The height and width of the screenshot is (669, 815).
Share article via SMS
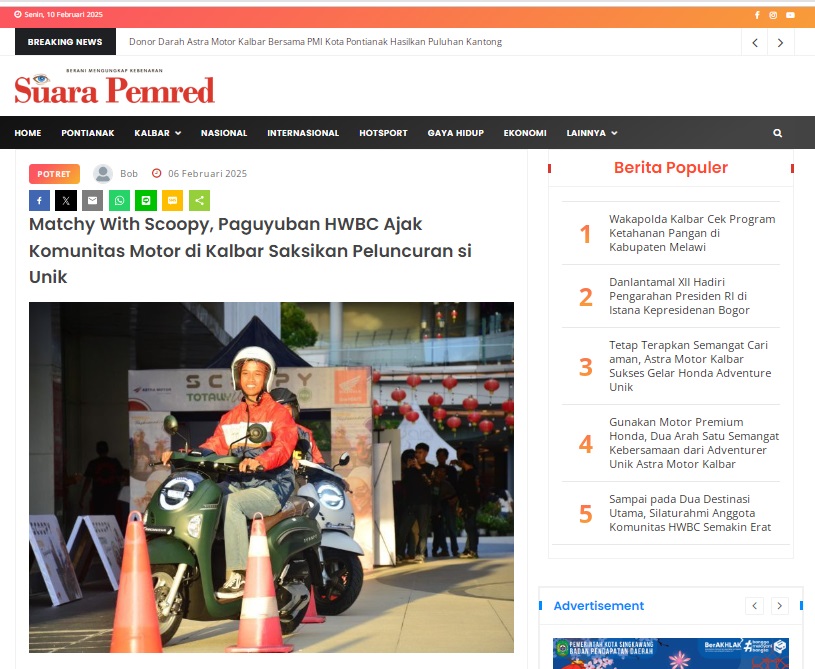coord(173,201)
